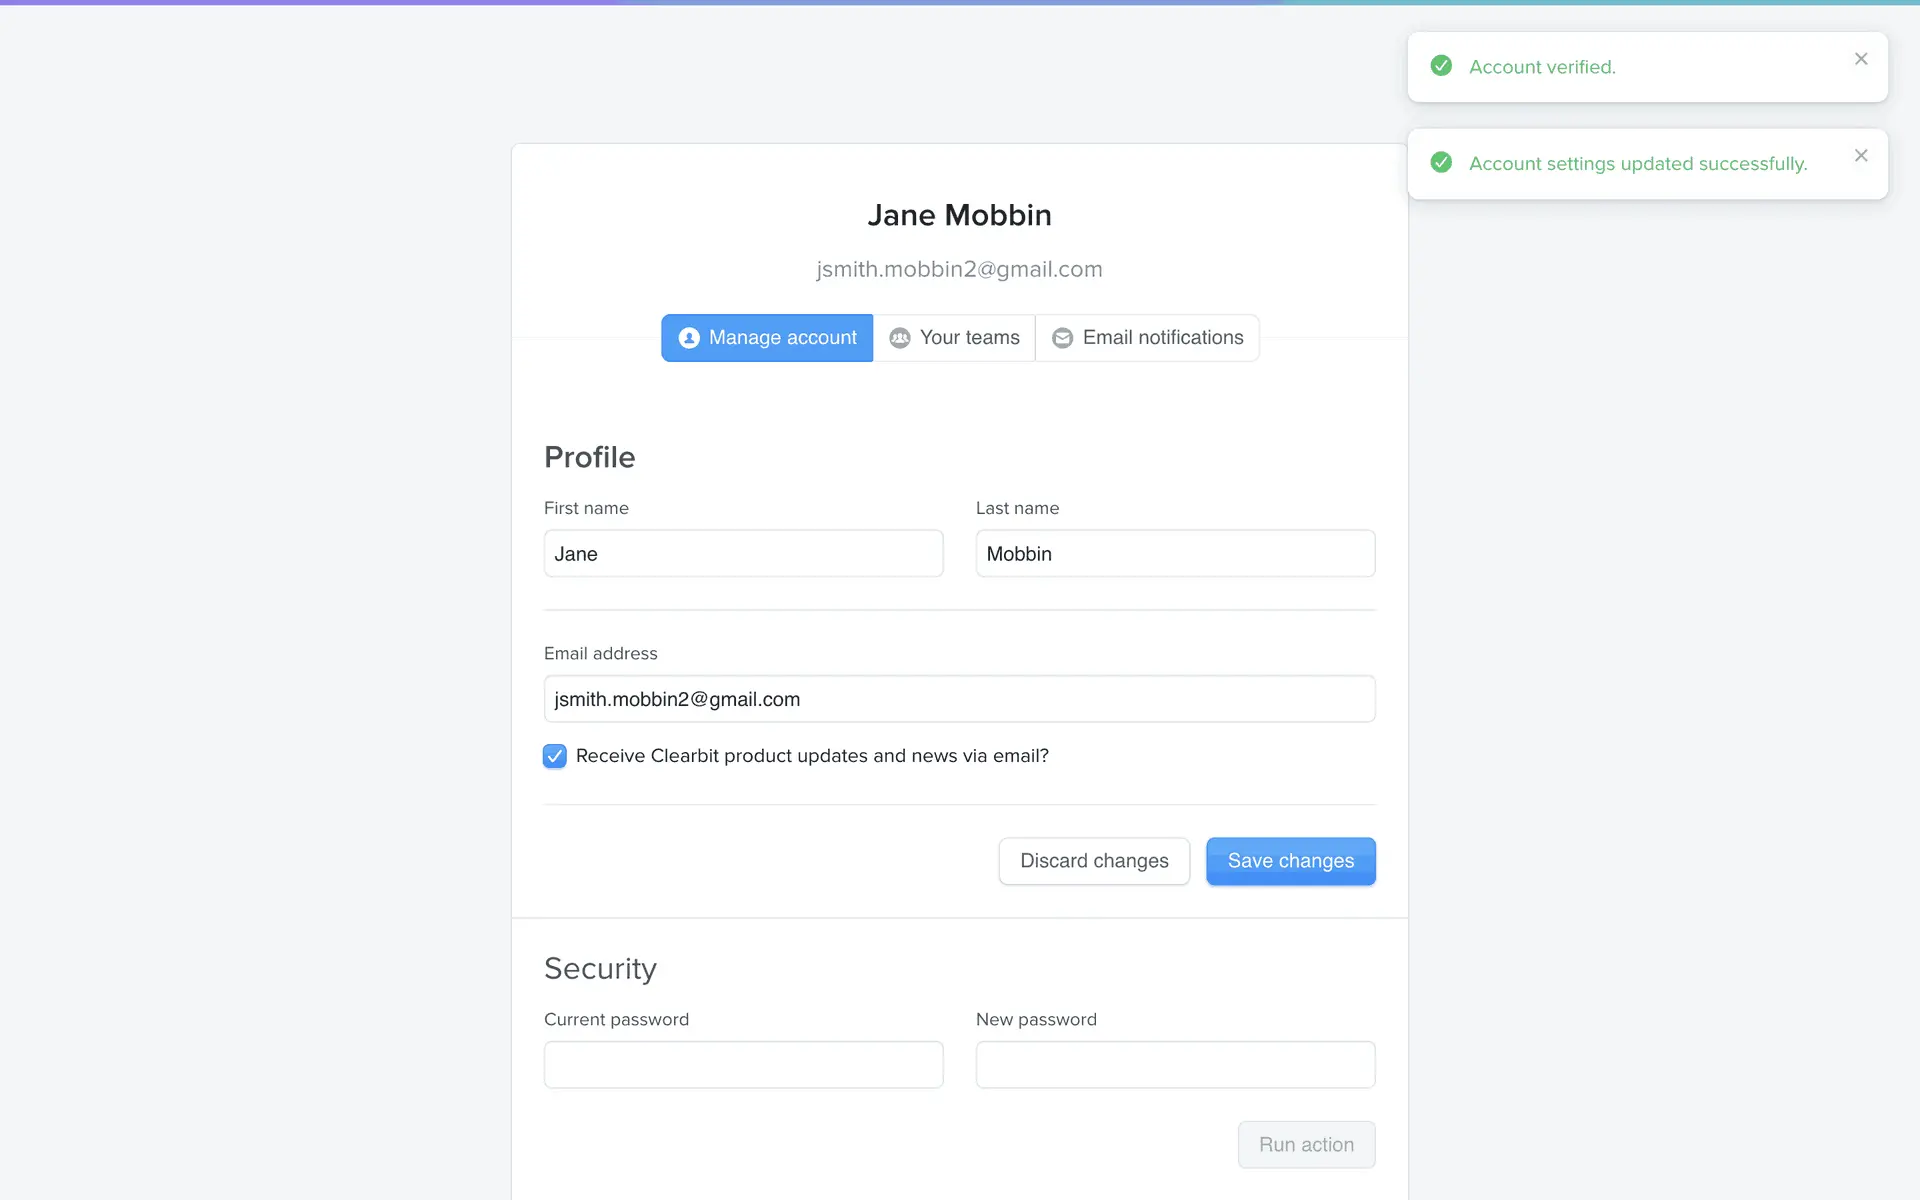Click the Your teams group icon
This screenshot has height=1200, width=1920.
900,338
